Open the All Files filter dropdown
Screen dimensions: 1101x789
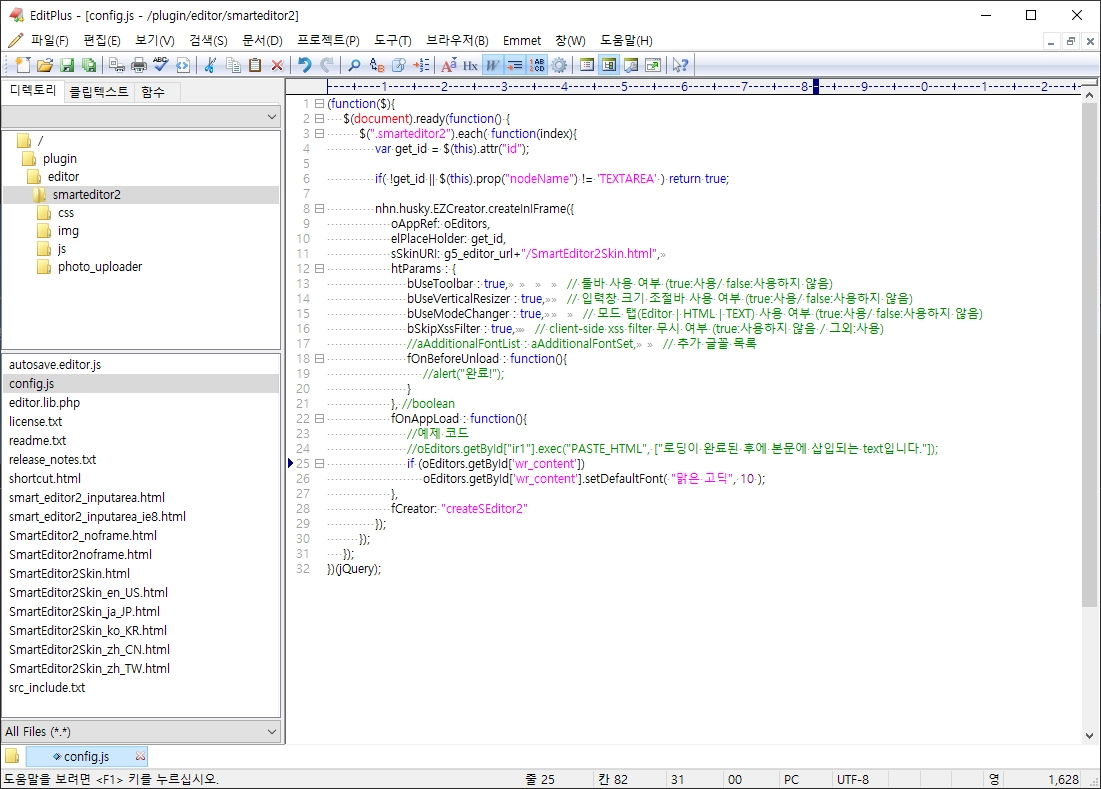click(141, 731)
